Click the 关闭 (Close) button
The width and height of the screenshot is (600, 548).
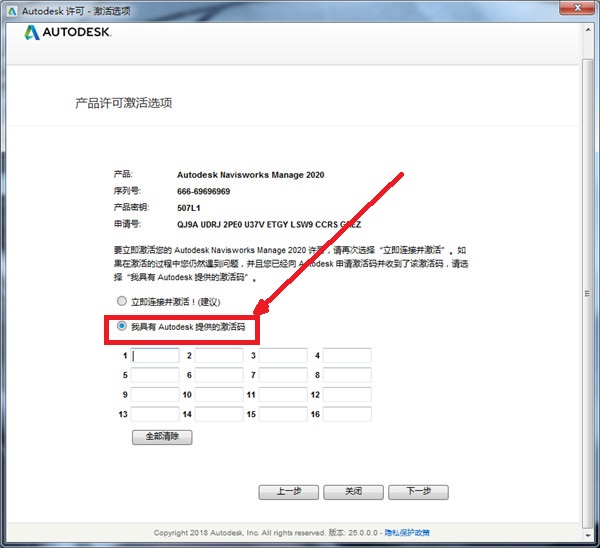coord(353,492)
